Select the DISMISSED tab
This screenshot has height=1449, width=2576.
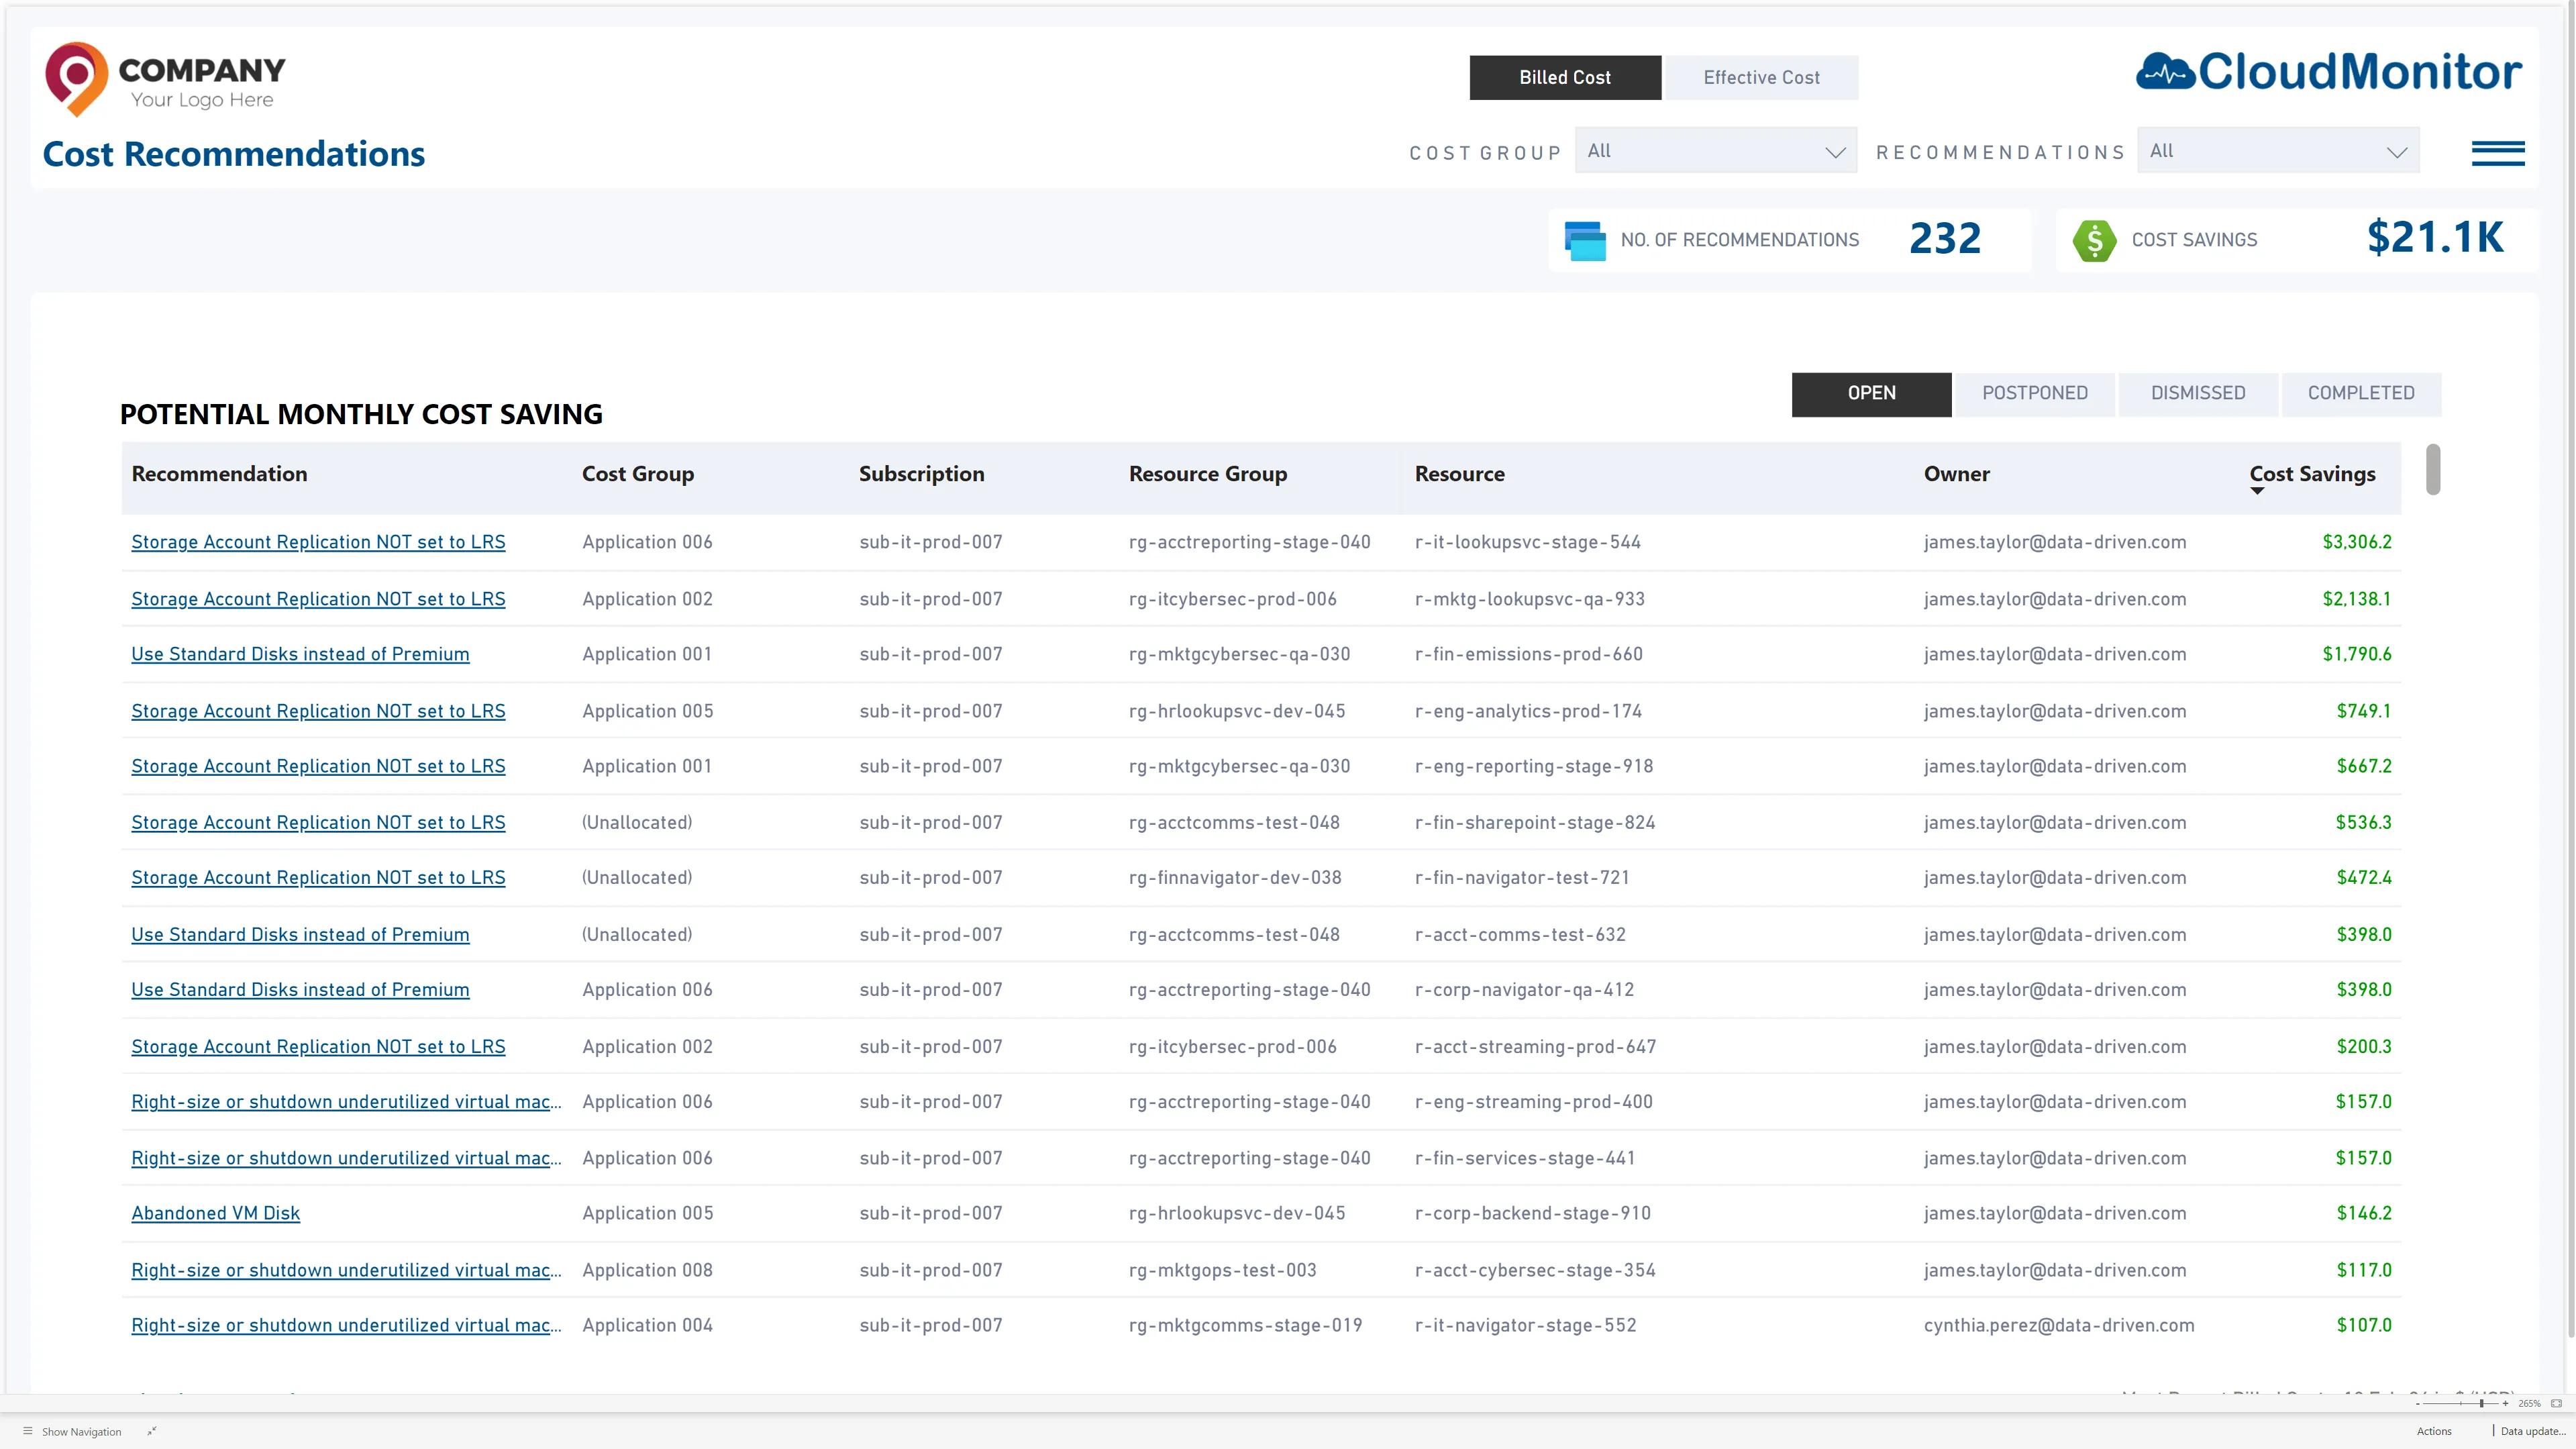pyautogui.click(x=2198, y=394)
